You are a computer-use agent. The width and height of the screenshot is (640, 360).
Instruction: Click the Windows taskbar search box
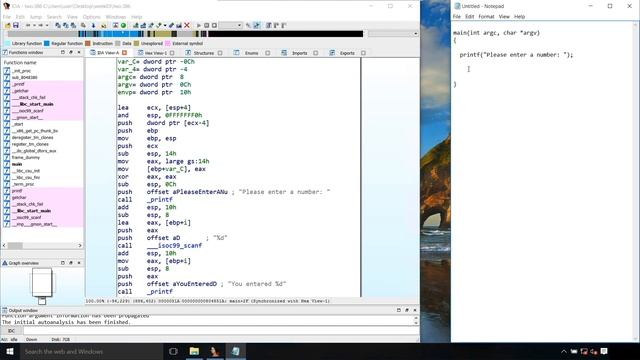point(91,351)
